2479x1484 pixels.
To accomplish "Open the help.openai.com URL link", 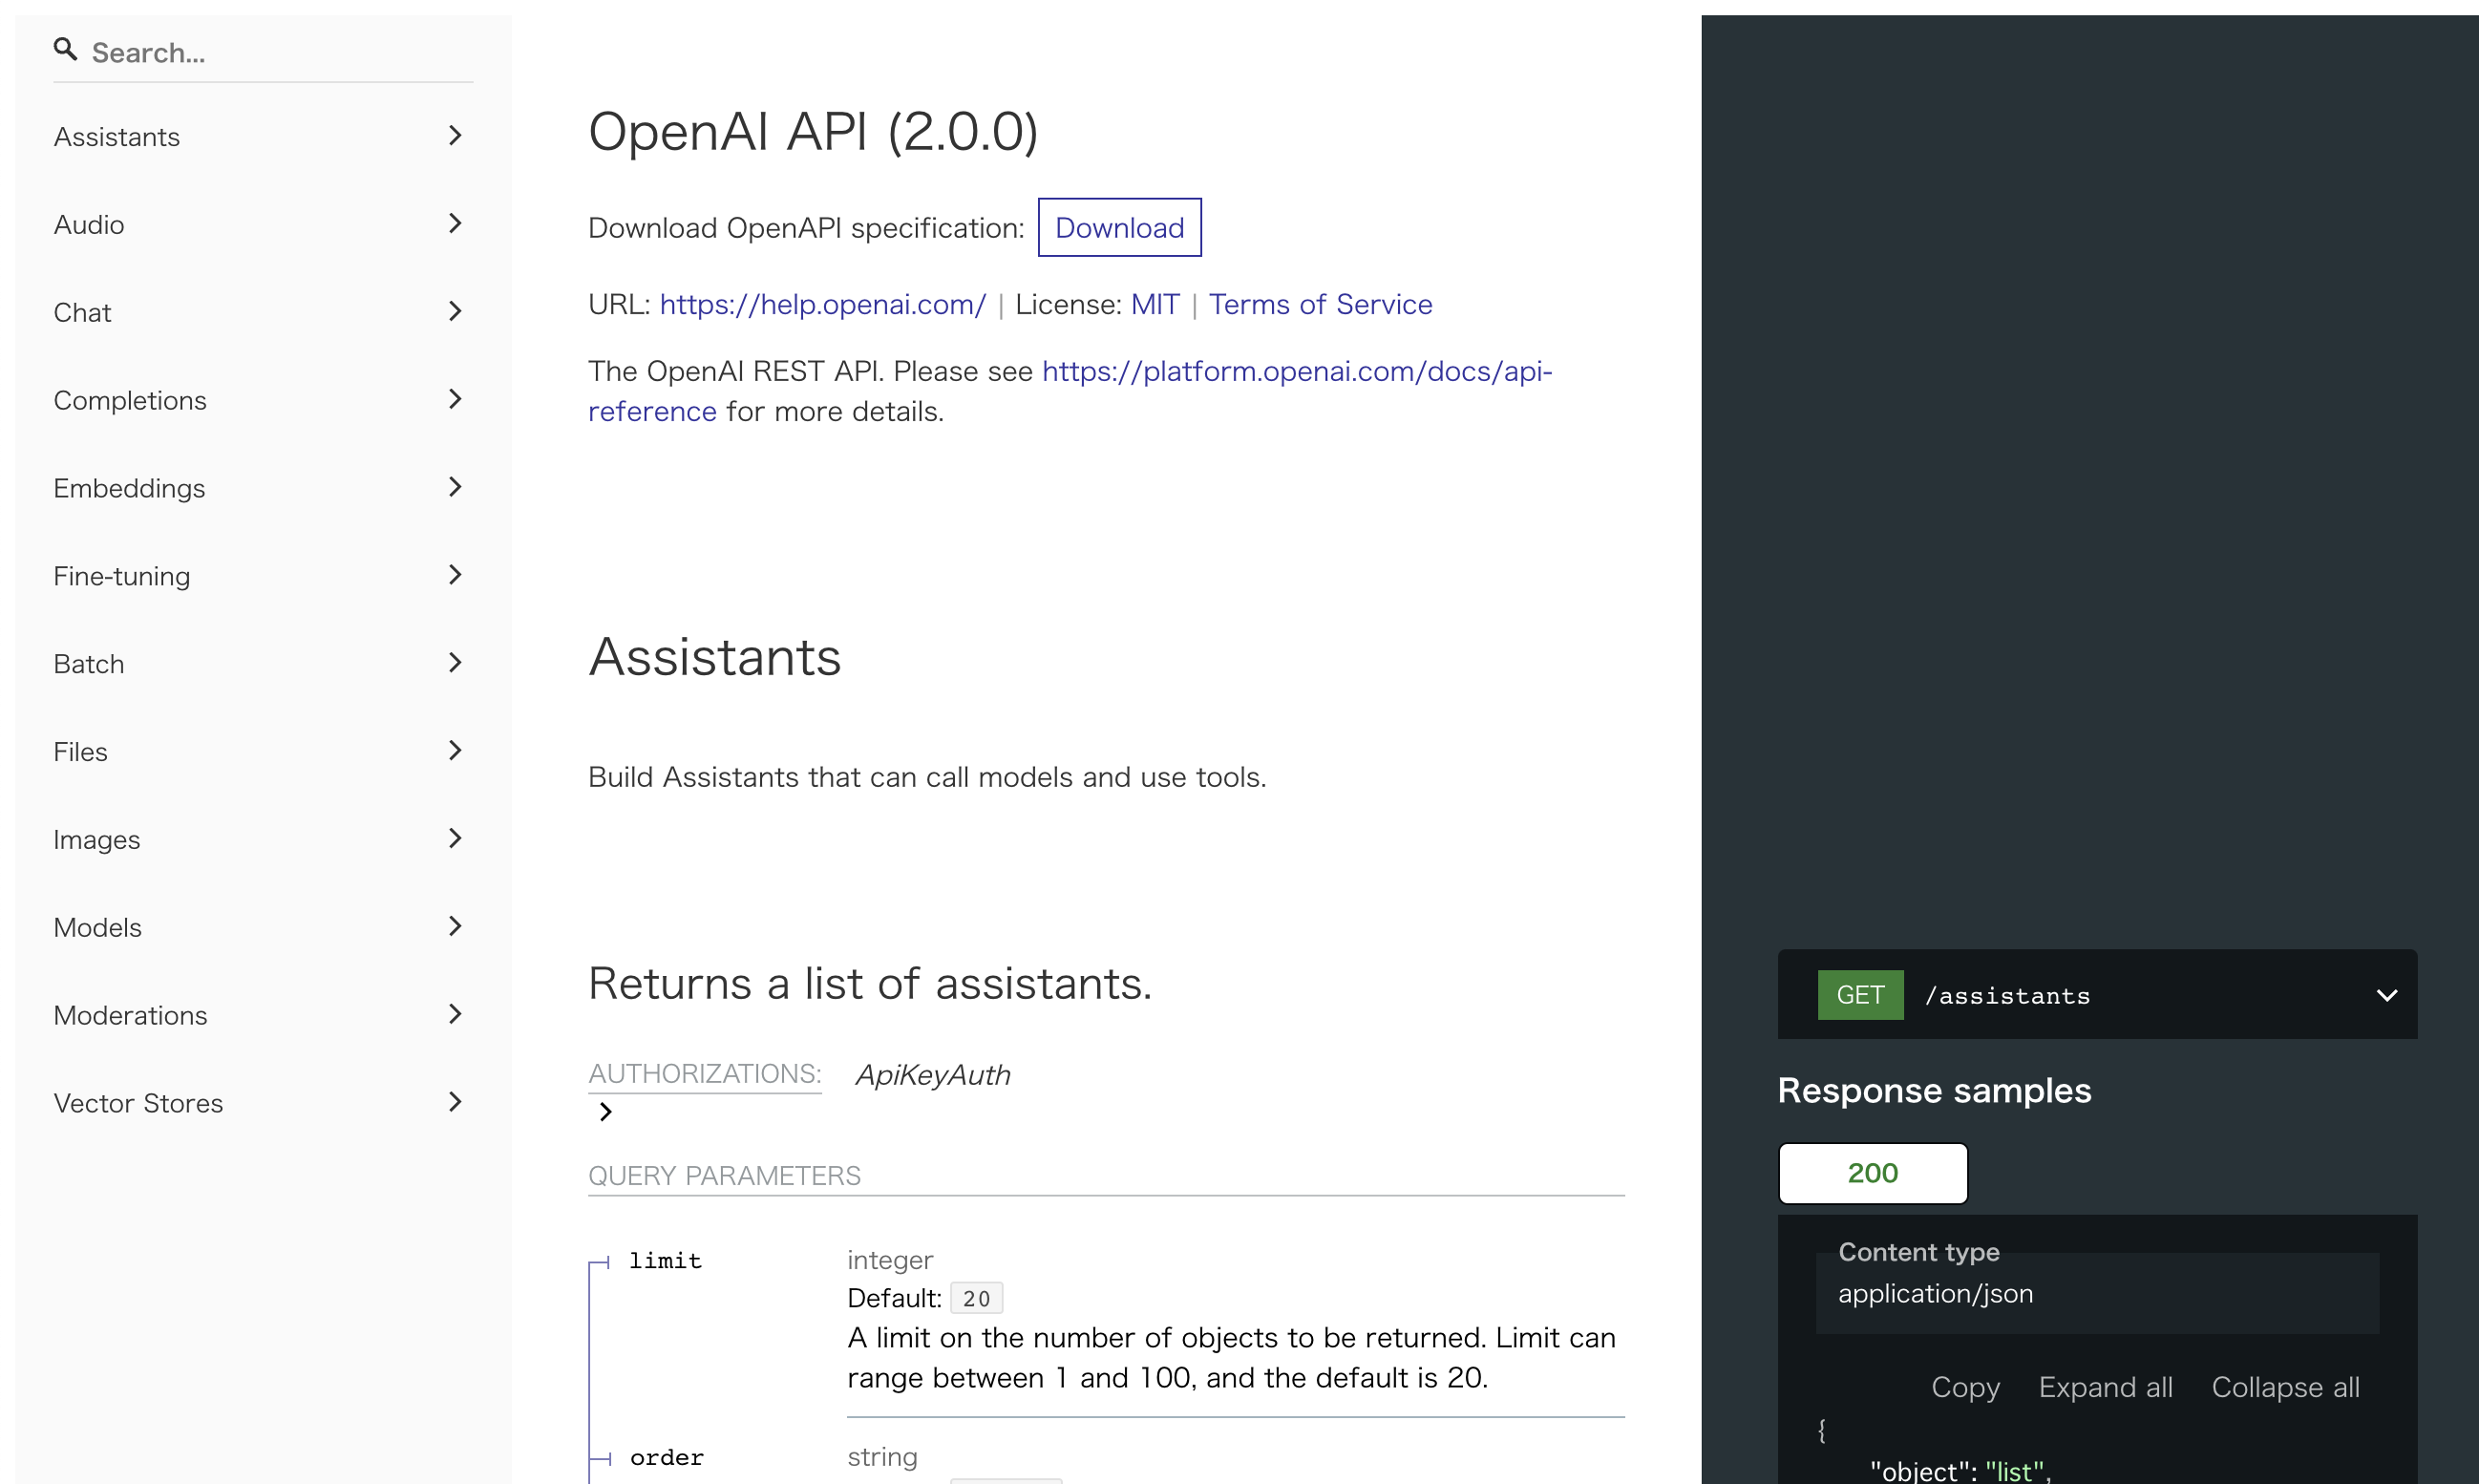I will click(x=822, y=304).
